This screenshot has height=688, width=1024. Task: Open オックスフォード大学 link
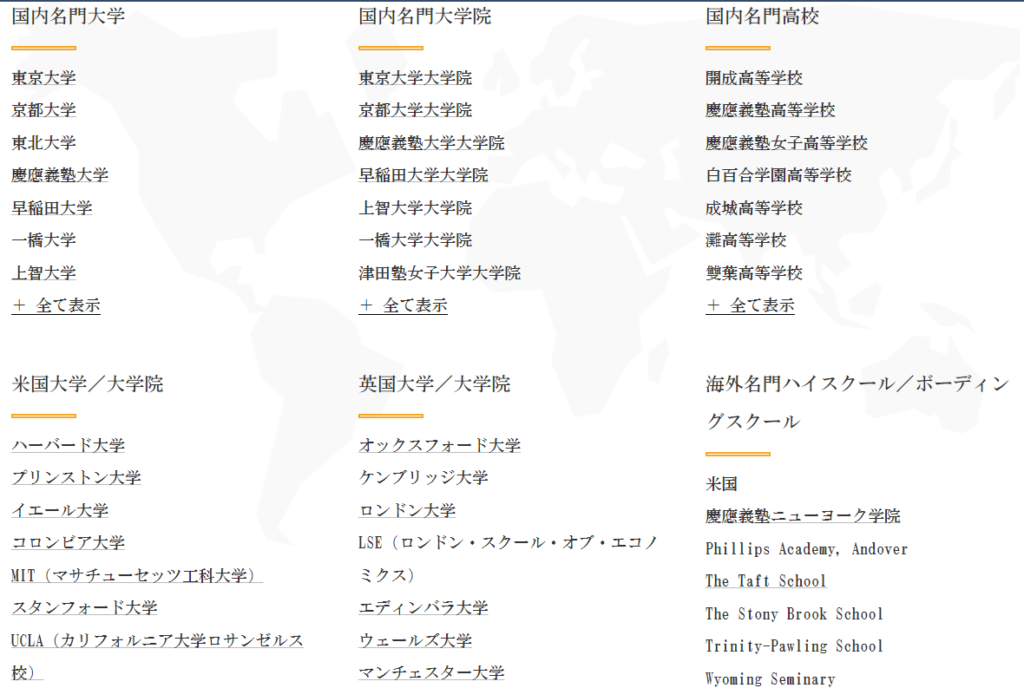click(440, 445)
